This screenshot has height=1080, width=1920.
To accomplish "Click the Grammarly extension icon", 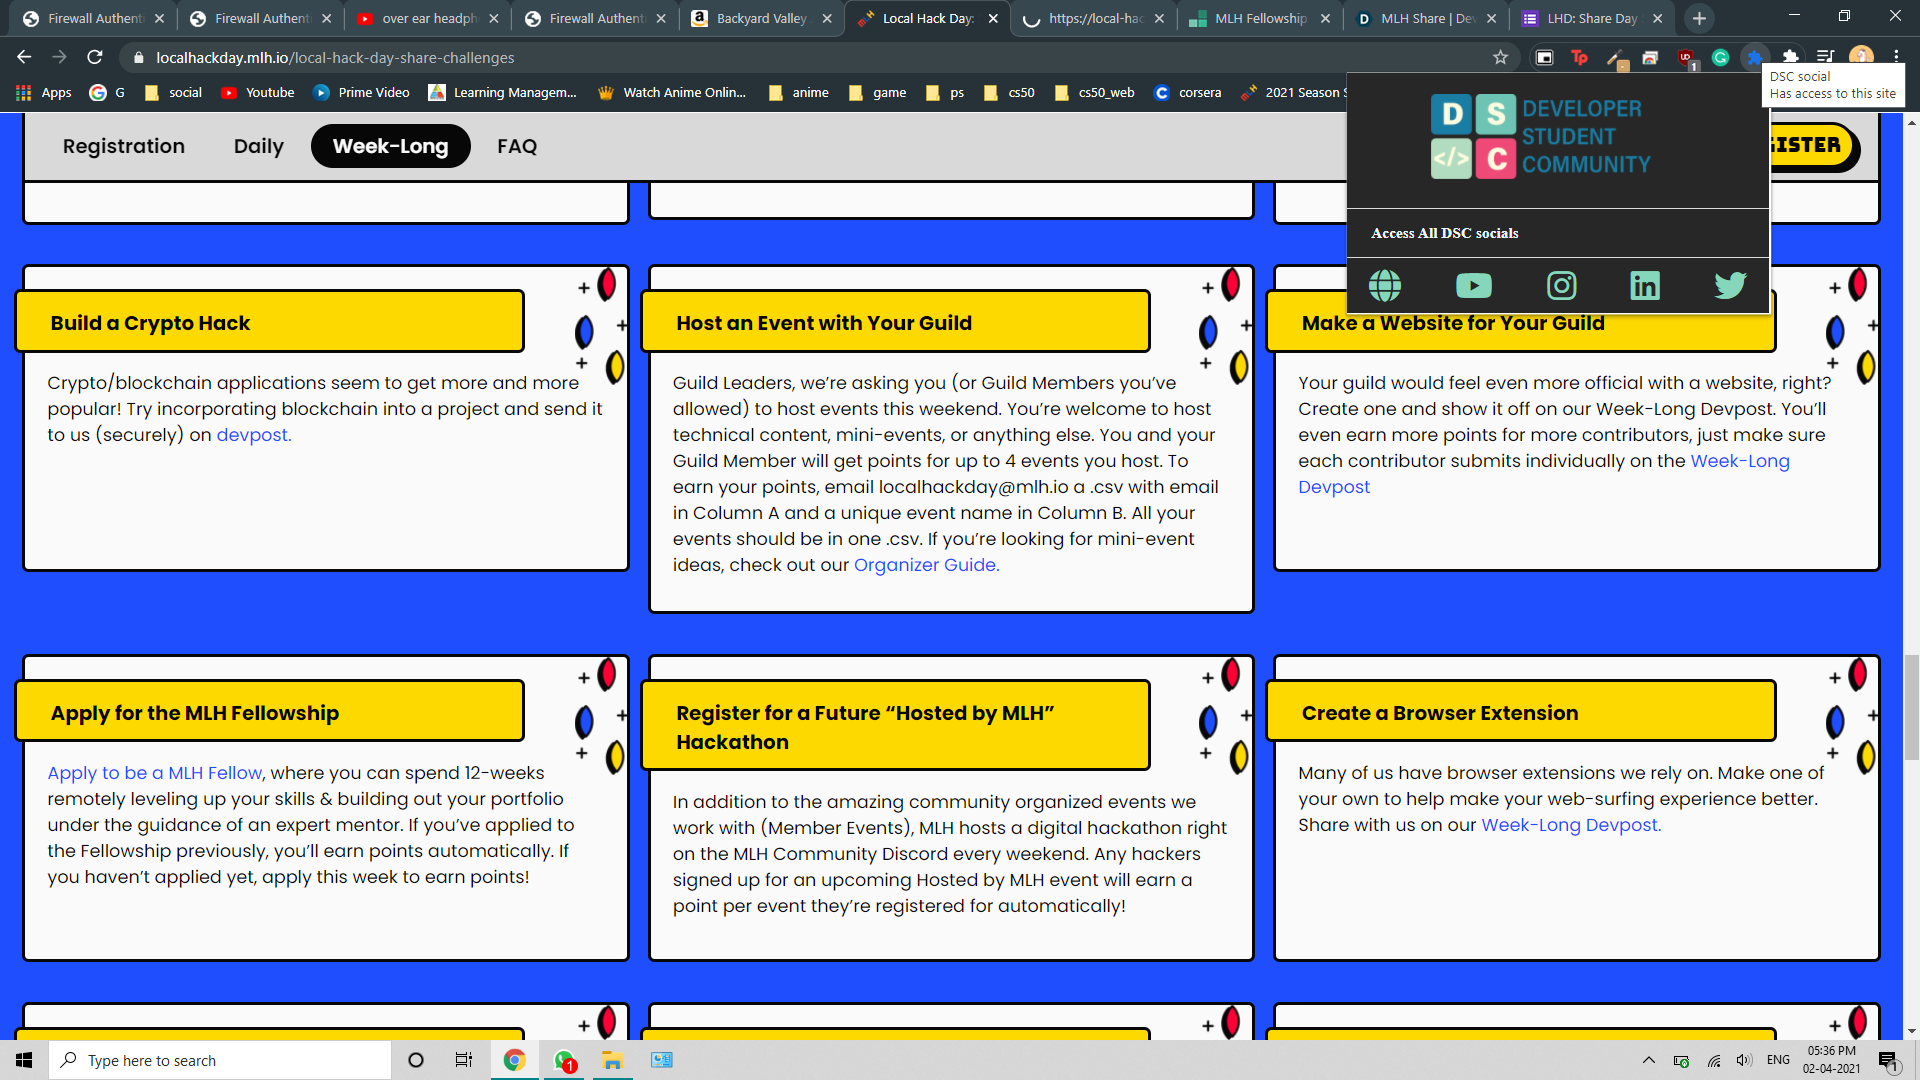I will pyautogui.click(x=1720, y=58).
